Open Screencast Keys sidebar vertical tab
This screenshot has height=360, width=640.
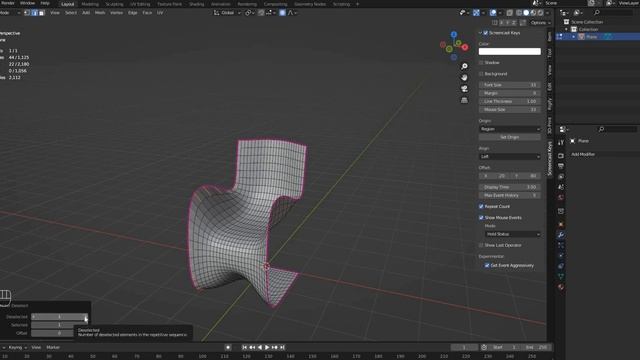click(550, 158)
